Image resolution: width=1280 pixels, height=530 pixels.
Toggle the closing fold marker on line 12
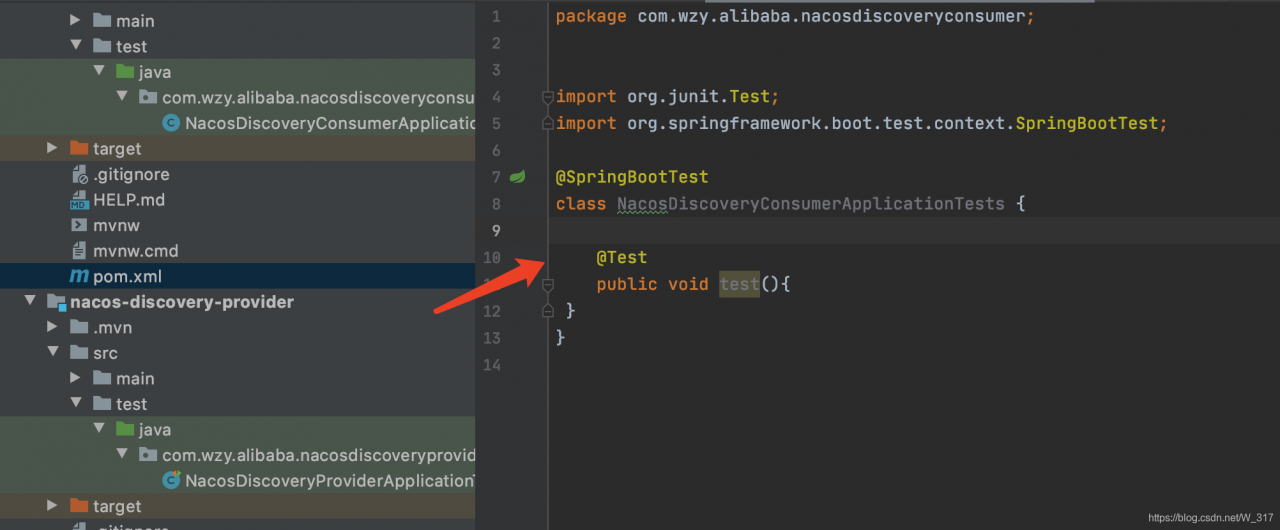tap(547, 311)
